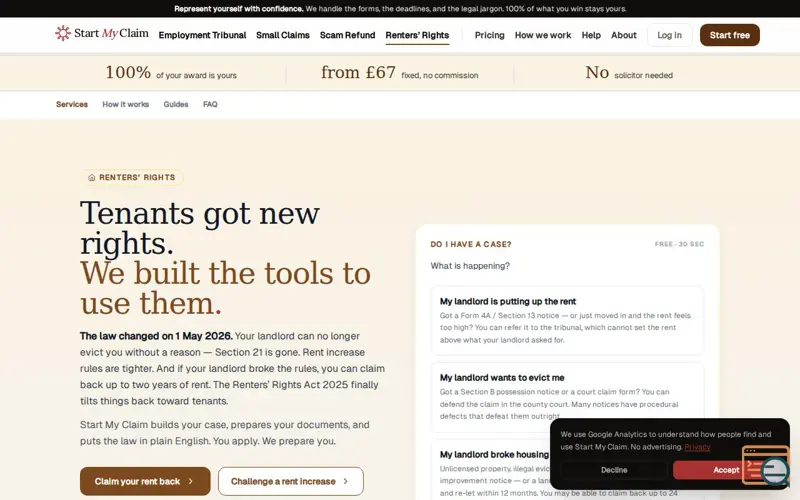Image resolution: width=800 pixels, height=500 pixels.
Task: Open Scam Refund page
Action: pos(347,35)
